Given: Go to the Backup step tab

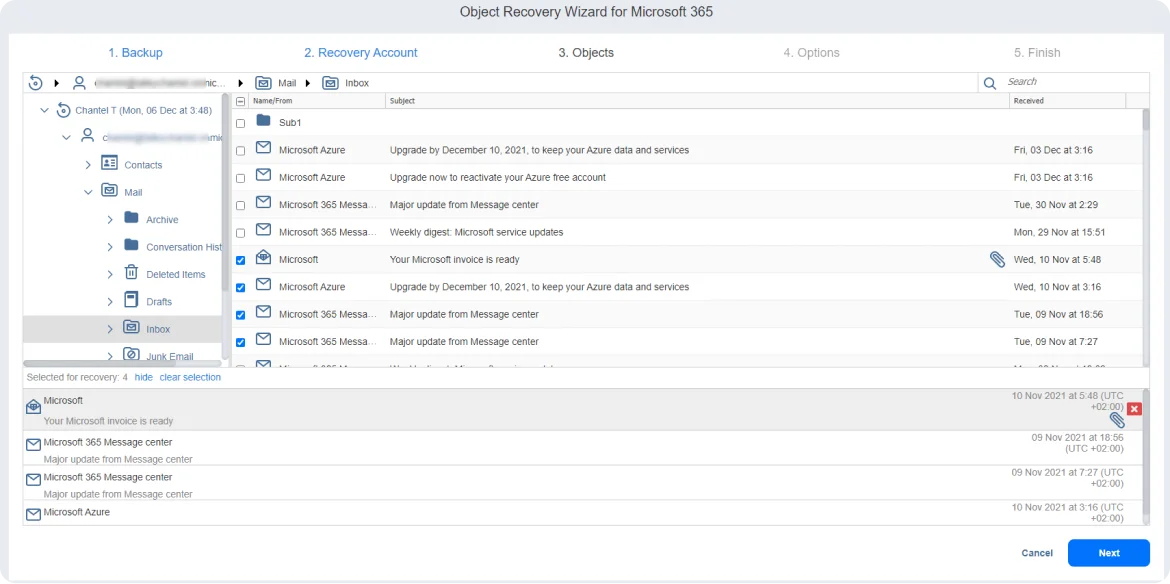Looking at the screenshot, I should [x=135, y=53].
